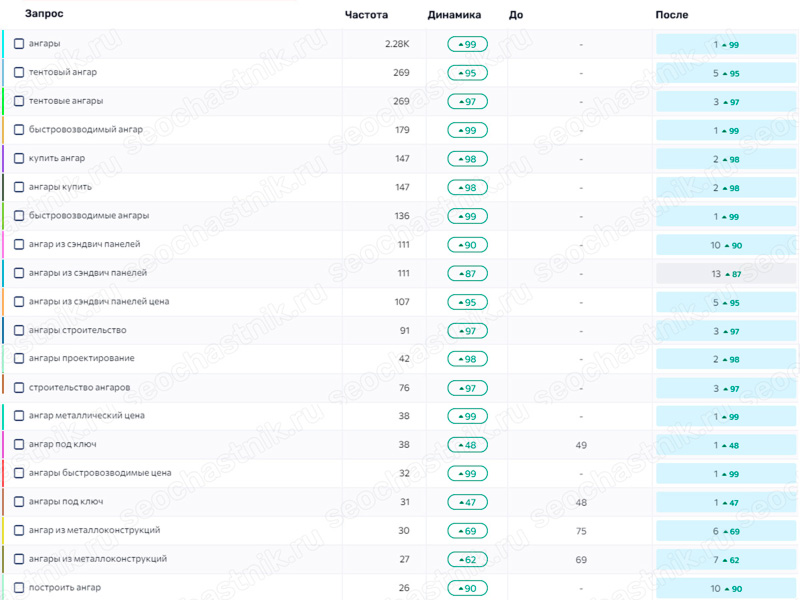Viewport: 800px width, 600px height.
Task: Check the box for ангары query
Action: click(19, 44)
